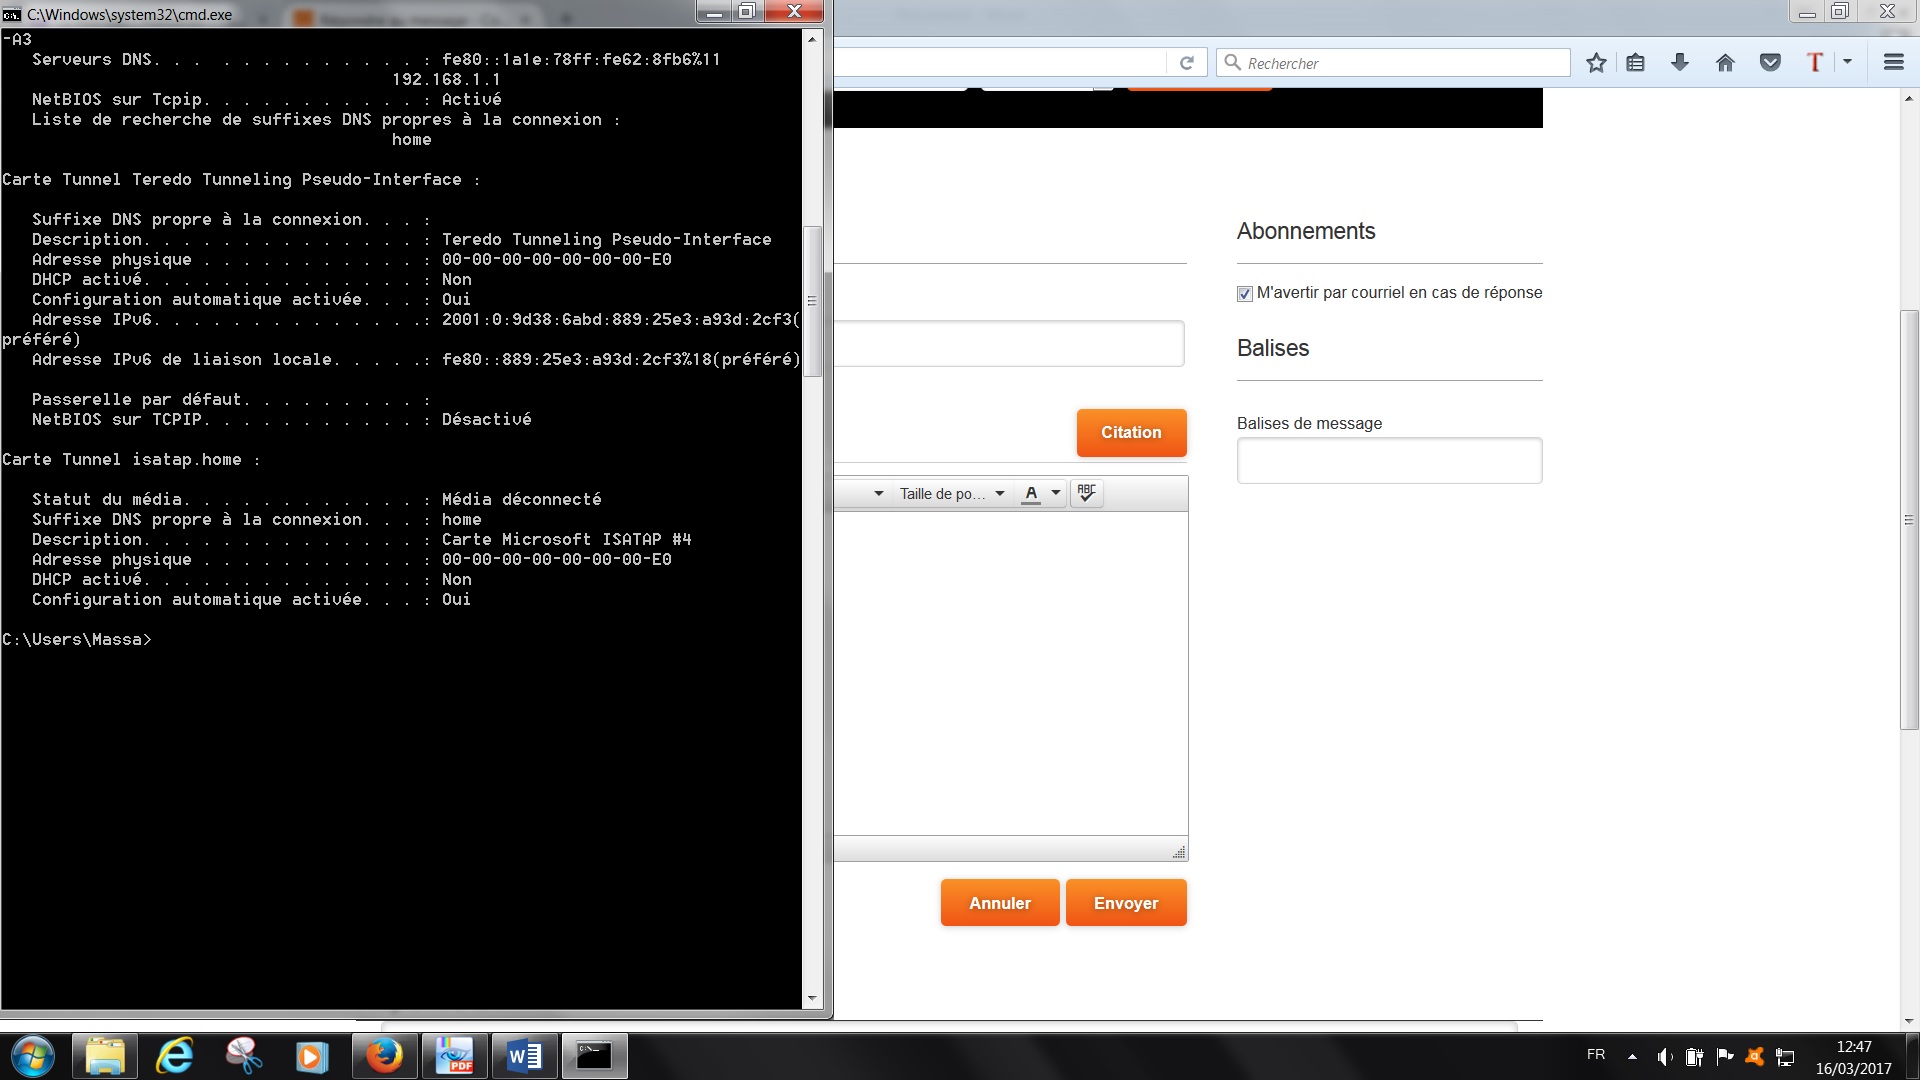
Task: Click the Balises de message input field
Action: coord(1389,461)
